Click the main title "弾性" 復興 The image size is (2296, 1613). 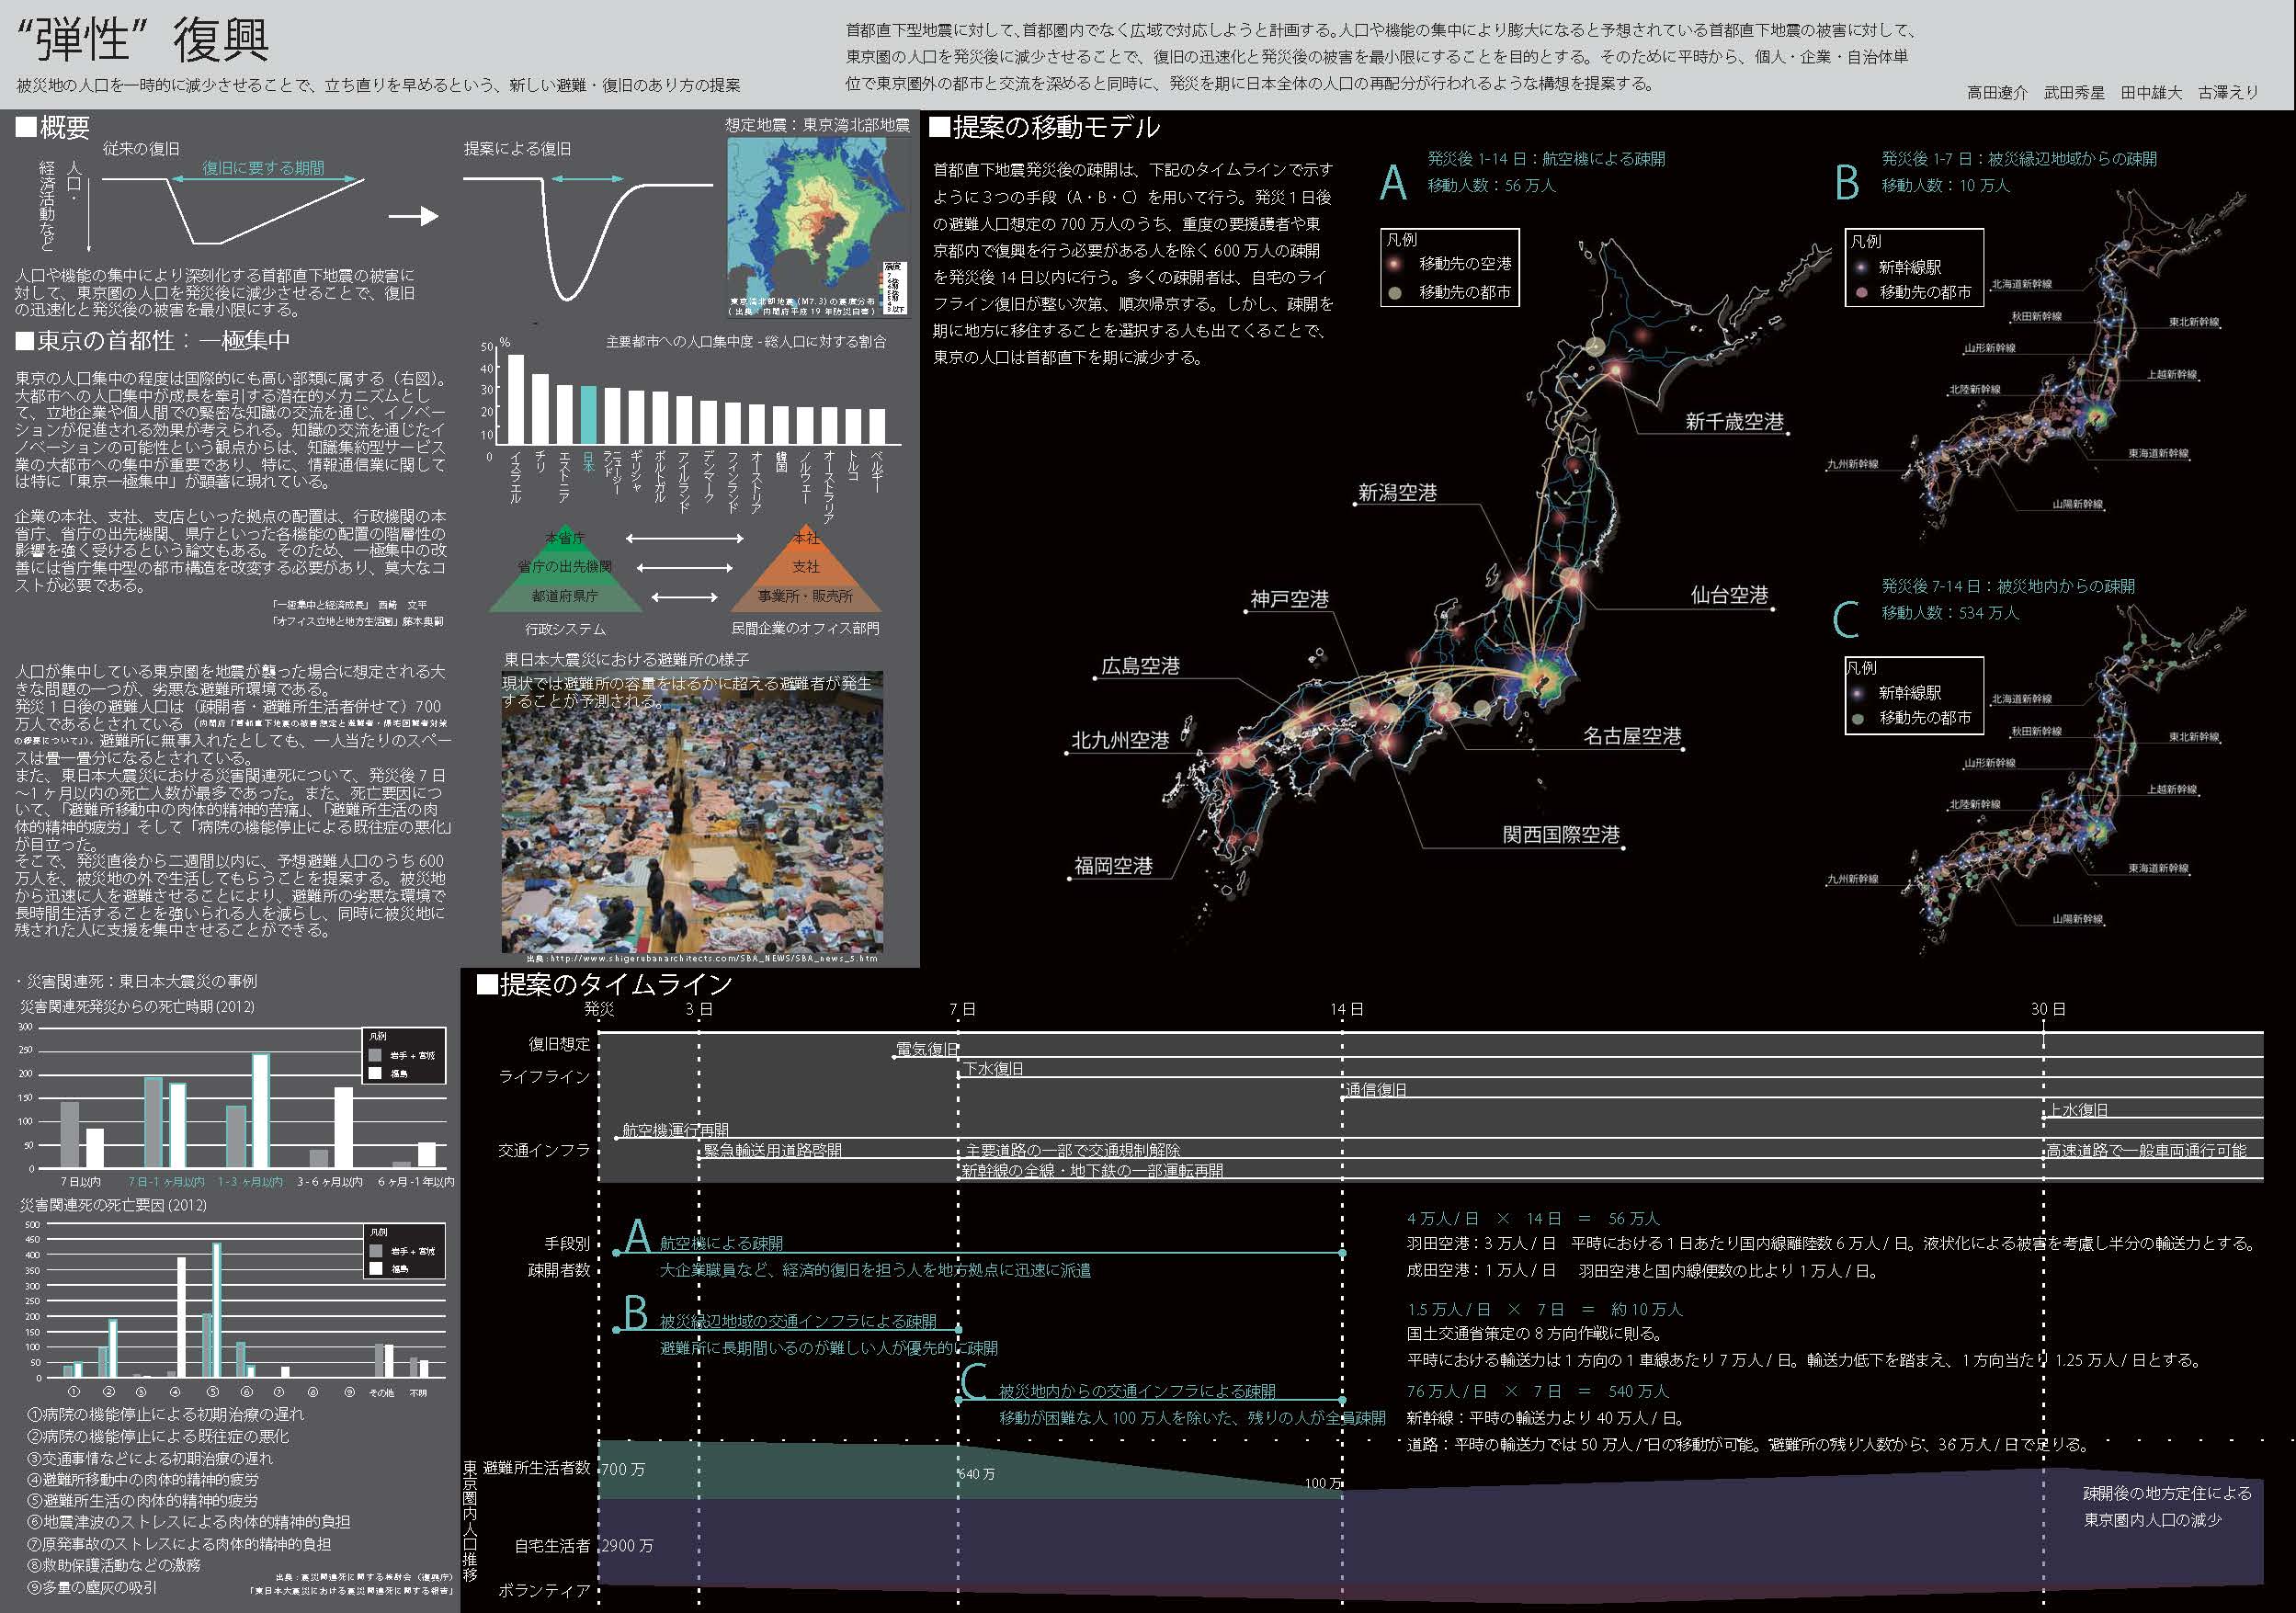point(143,40)
